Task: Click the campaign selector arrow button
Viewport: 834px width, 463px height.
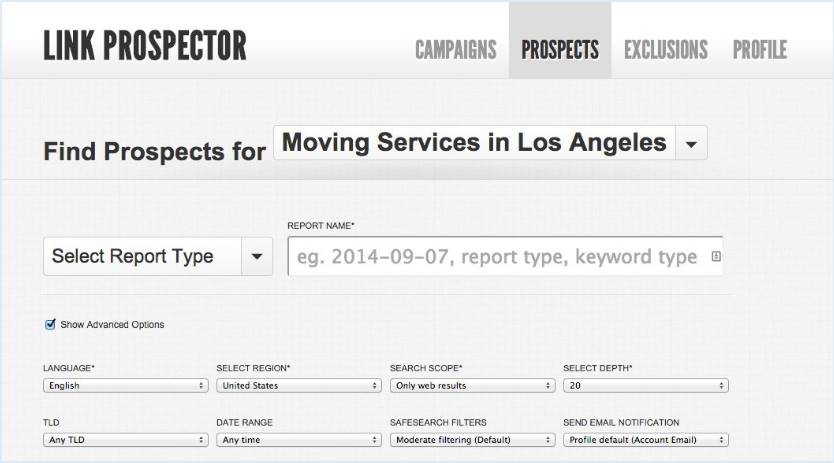Action: point(691,143)
